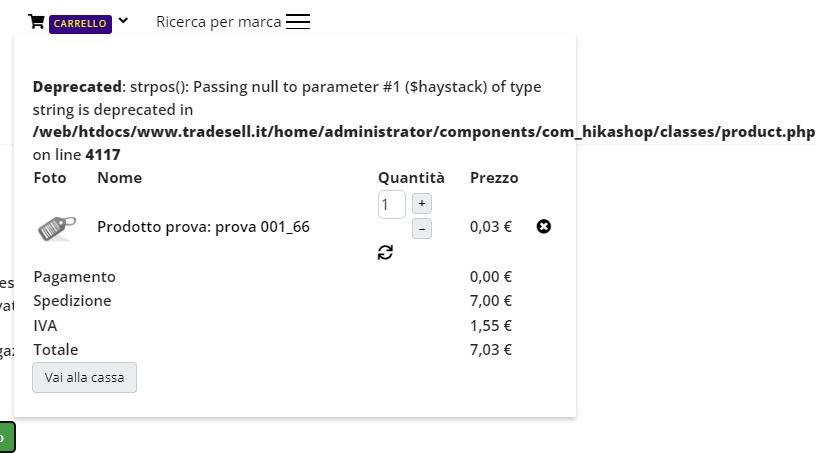Click the refresh cart icon

(x=385, y=253)
